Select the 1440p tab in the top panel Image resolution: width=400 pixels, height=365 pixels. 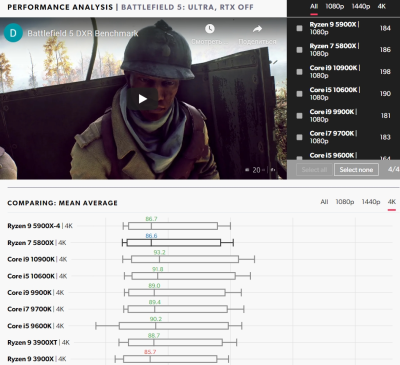361,6
